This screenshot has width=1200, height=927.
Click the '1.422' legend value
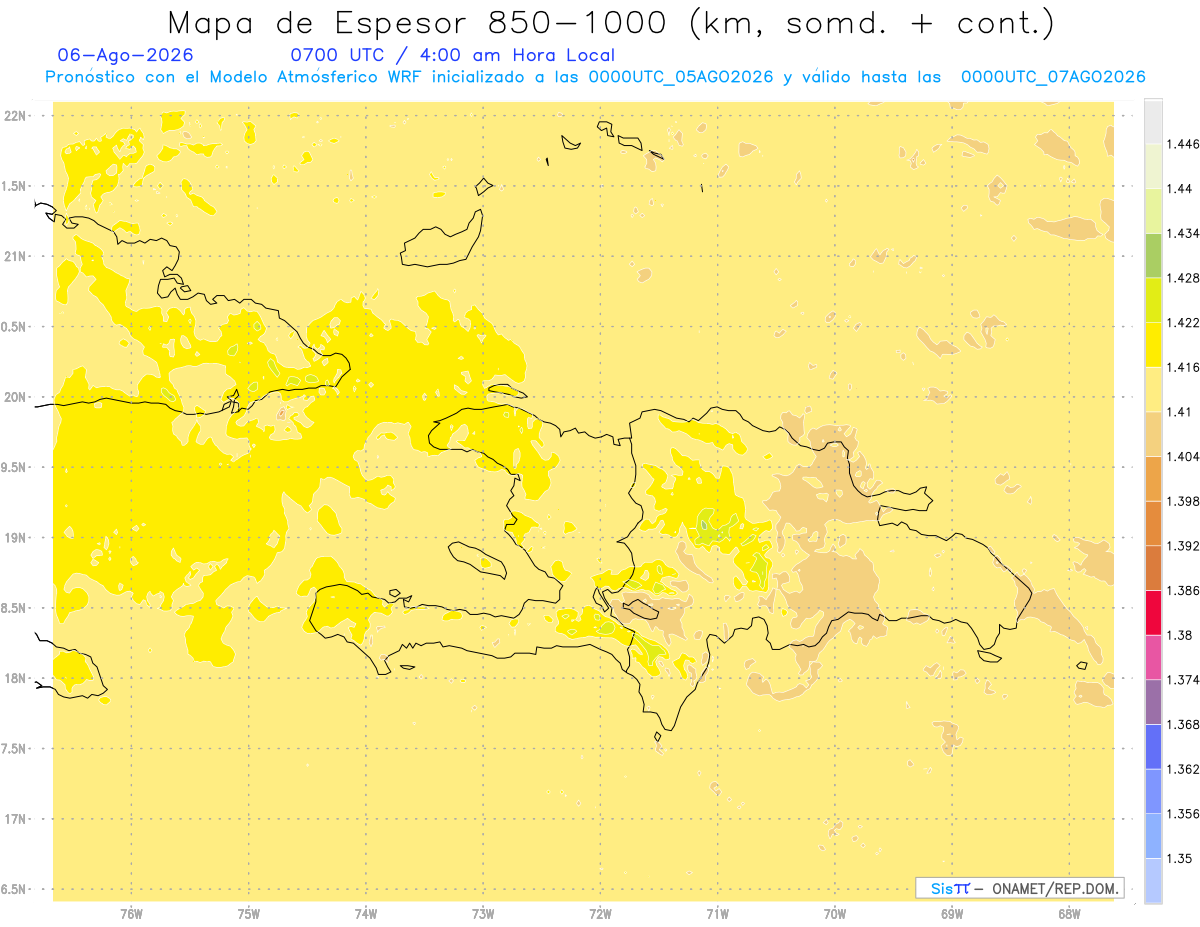pos(1183,323)
